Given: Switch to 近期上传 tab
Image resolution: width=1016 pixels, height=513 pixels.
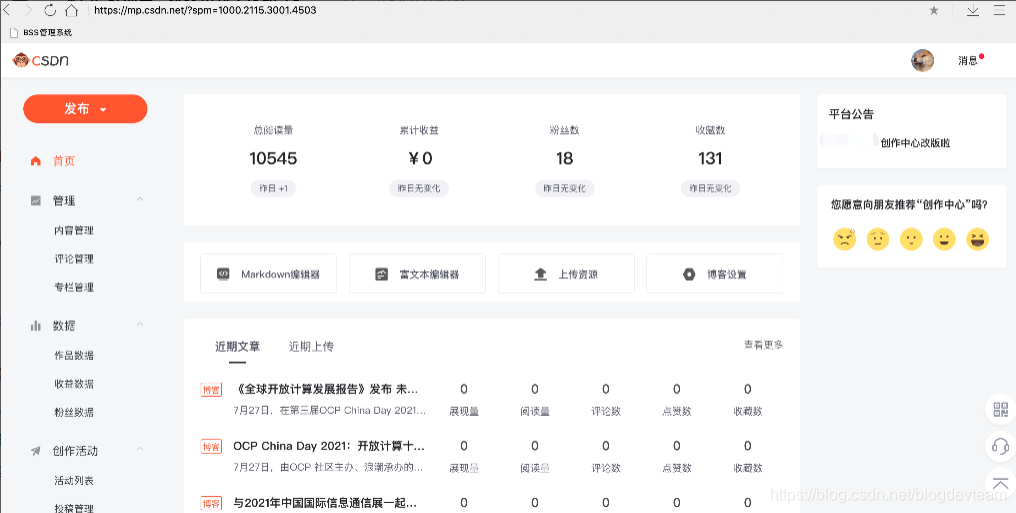Looking at the screenshot, I should [x=311, y=347].
